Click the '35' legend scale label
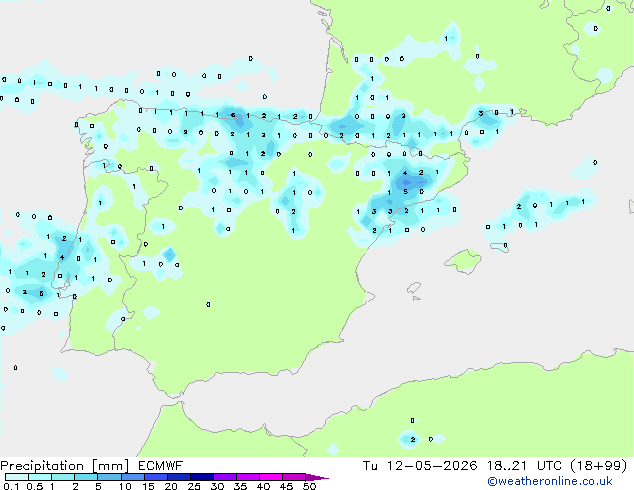This screenshot has height=490, width=634. pos(240,486)
